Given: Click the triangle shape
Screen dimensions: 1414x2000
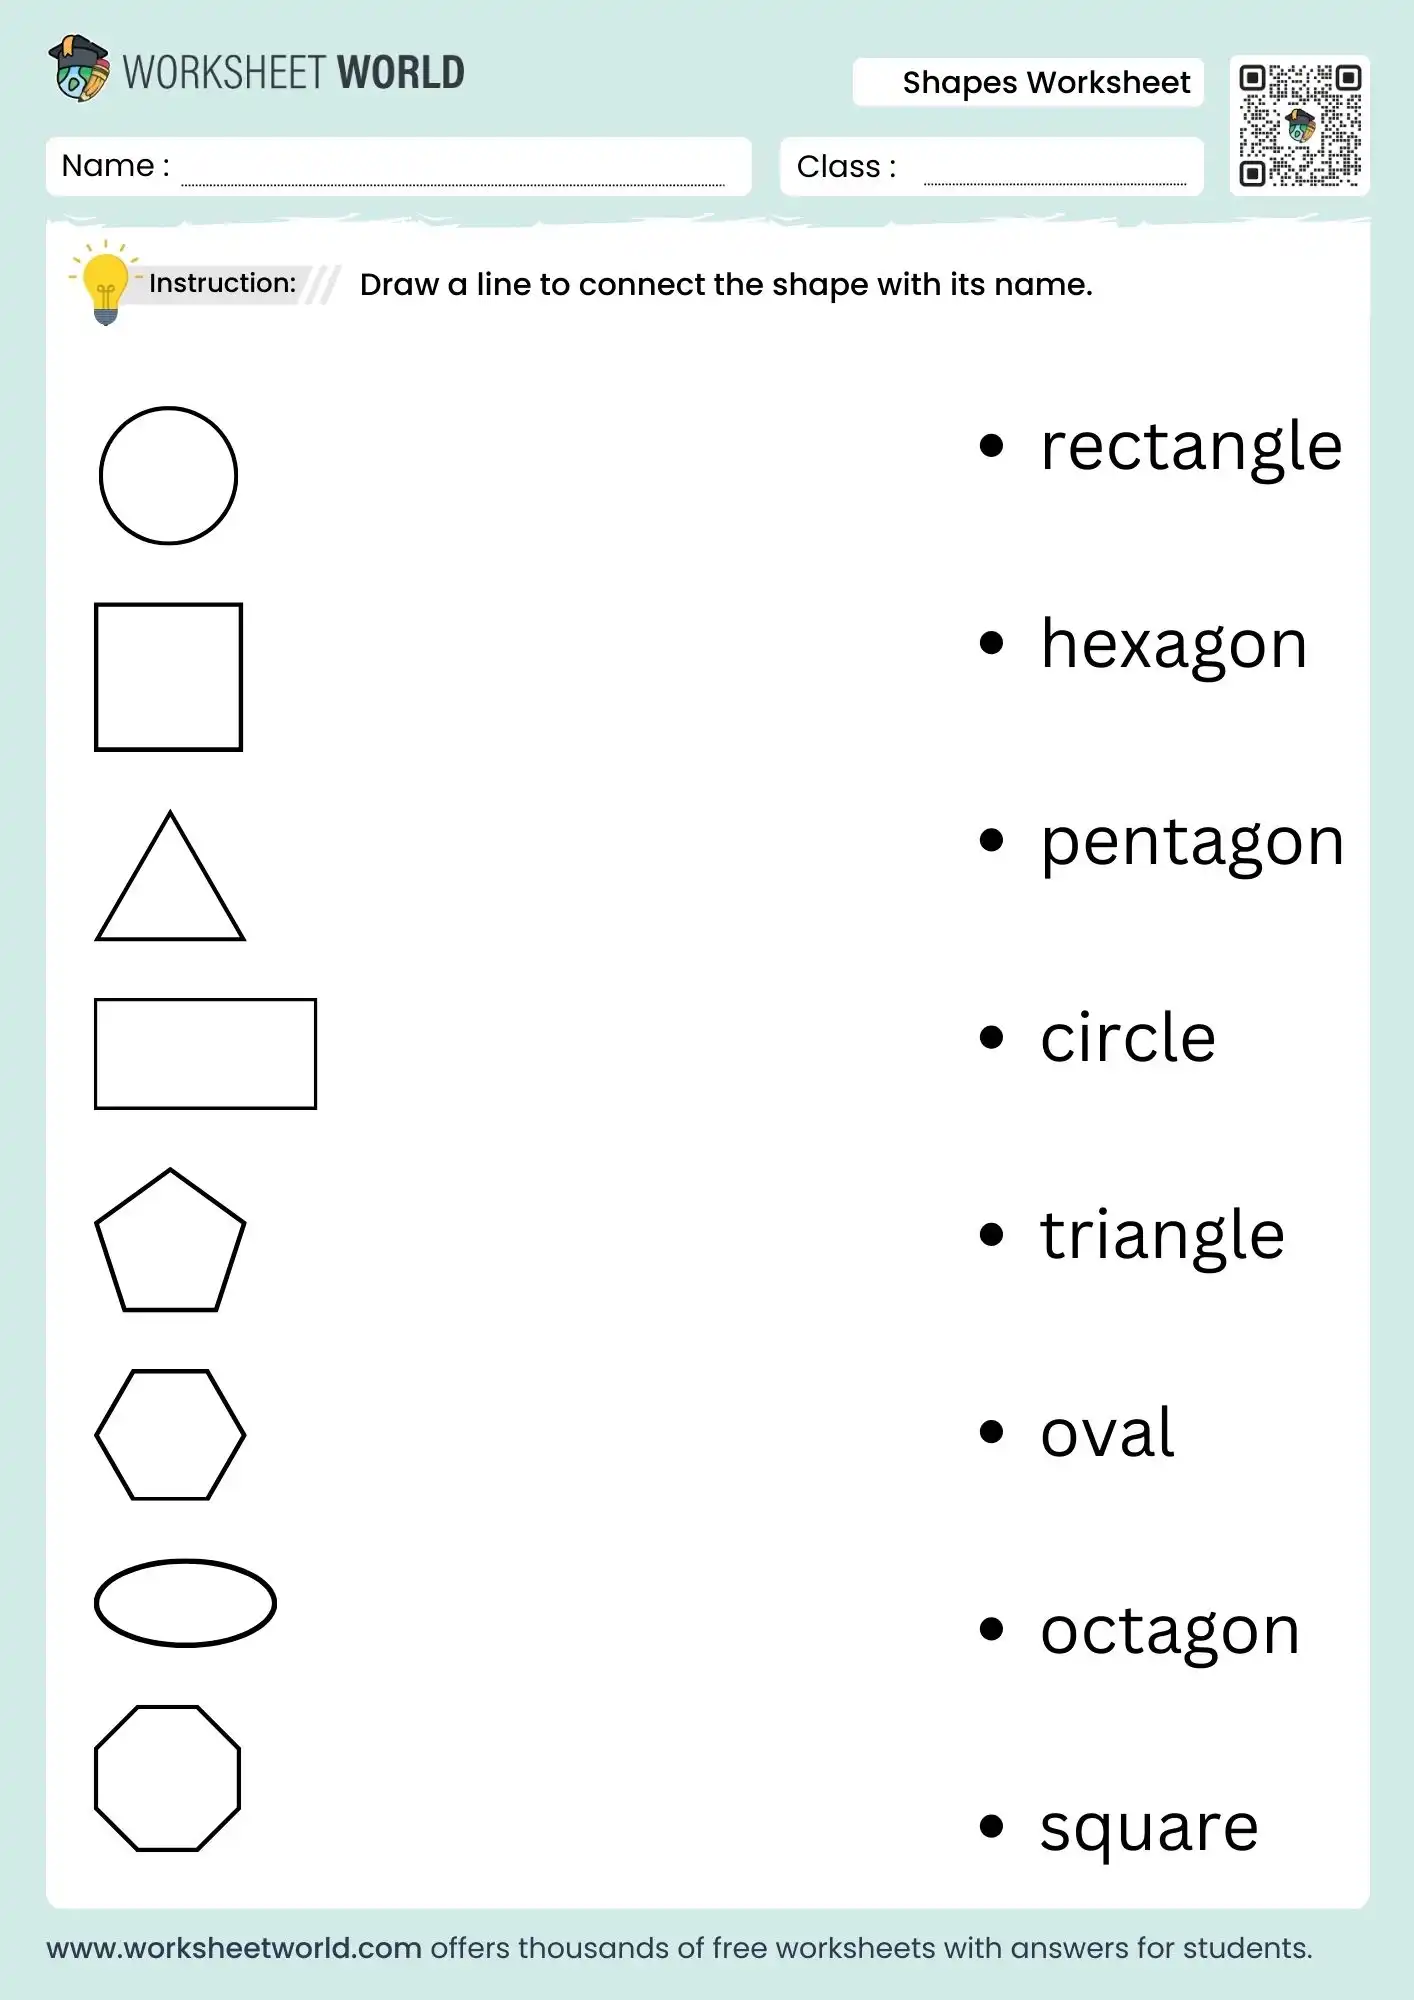Looking at the screenshot, I should click(170, 876).
